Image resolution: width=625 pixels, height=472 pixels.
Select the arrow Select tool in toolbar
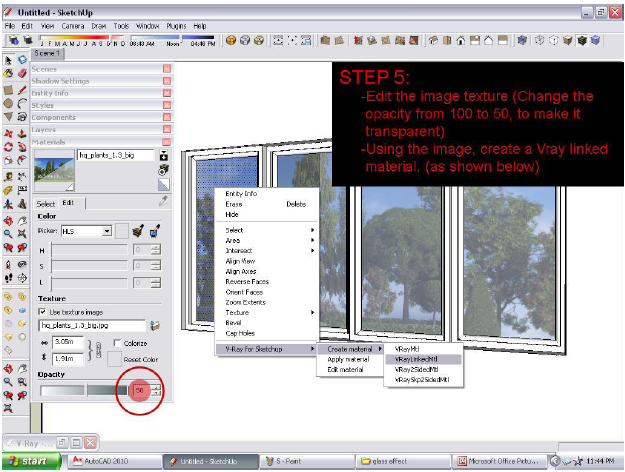click(x=9, y=61)
